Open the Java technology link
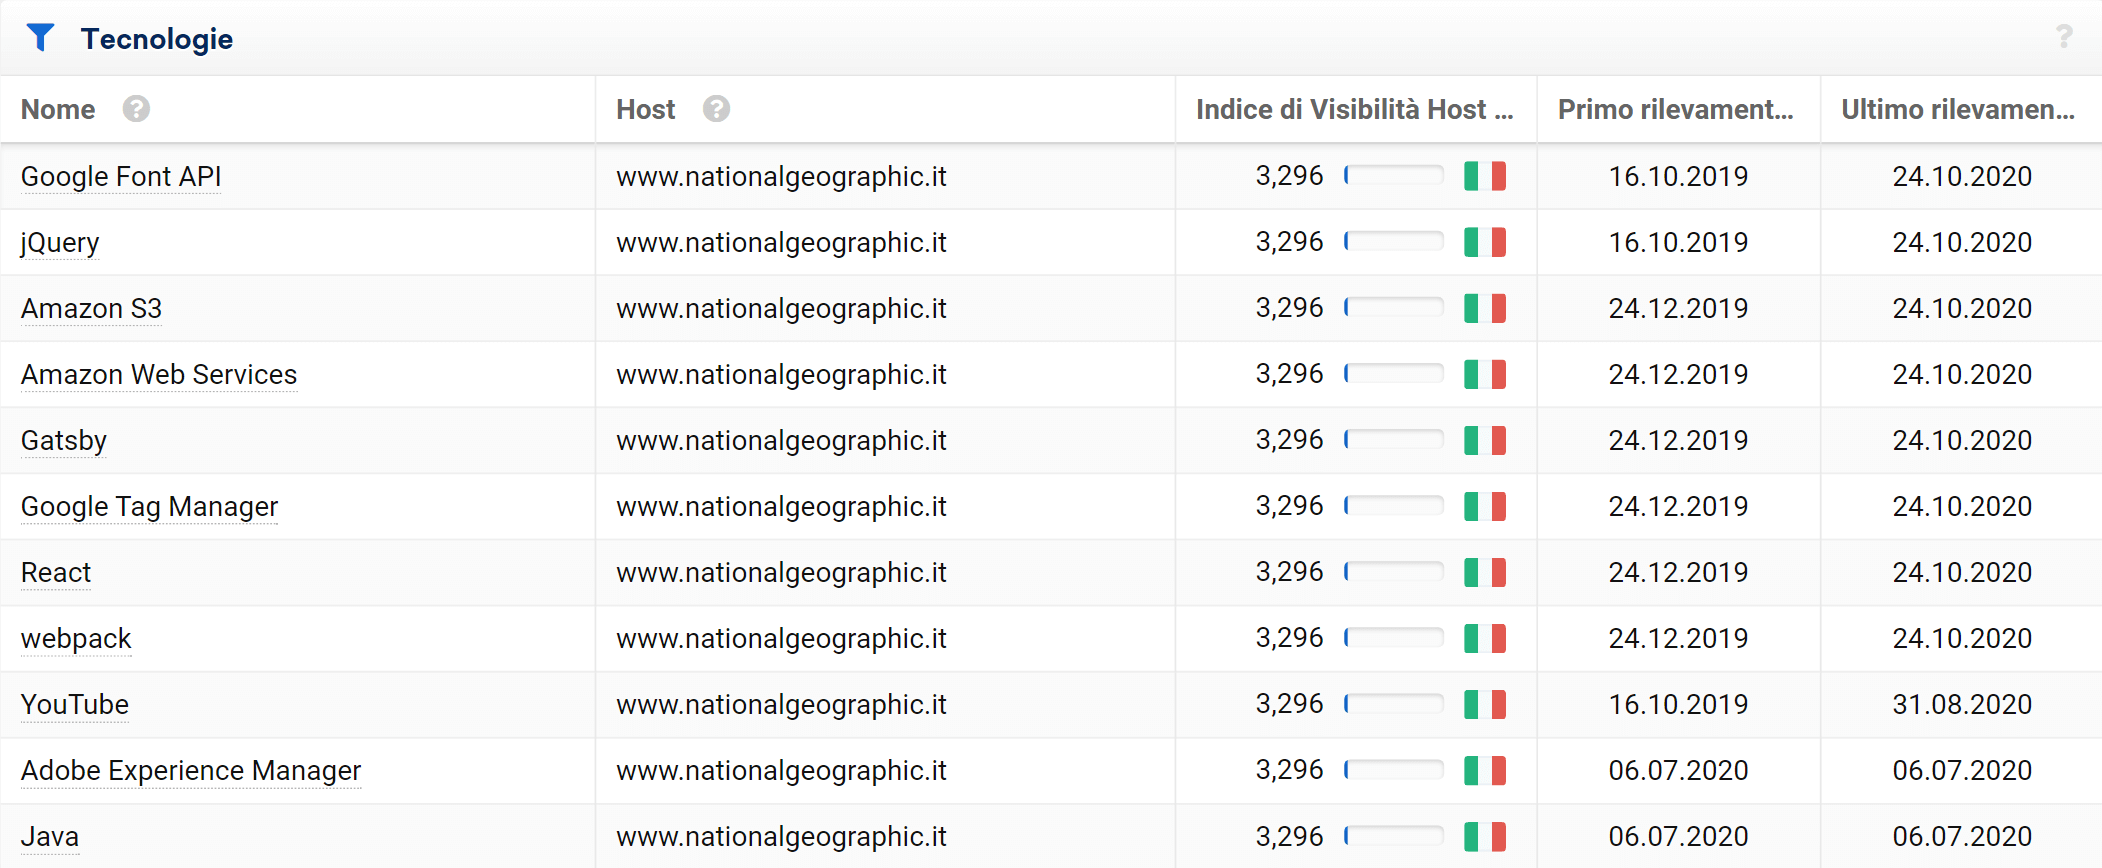 [x=50, y=836]
